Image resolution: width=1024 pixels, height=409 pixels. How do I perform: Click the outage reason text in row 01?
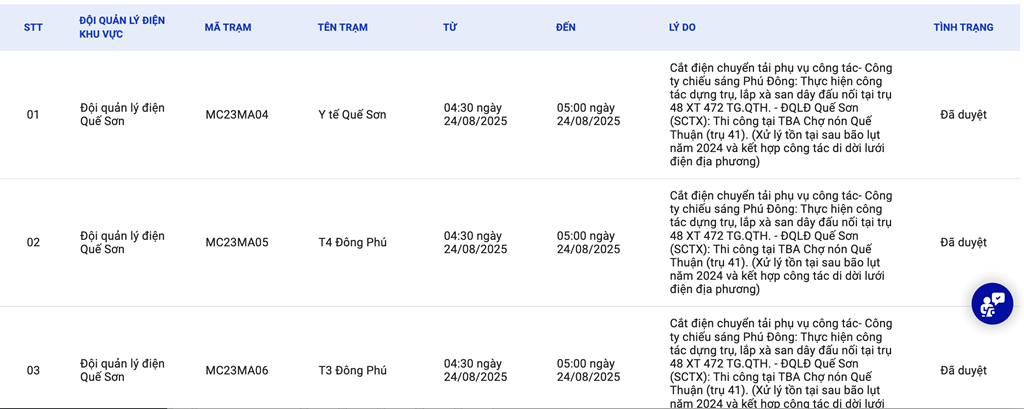click(x=781, y=115)
